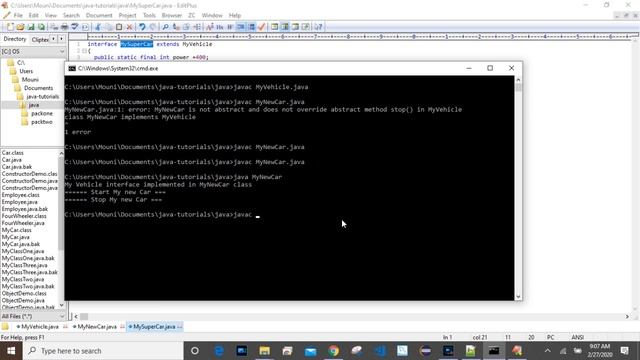Select the java-tutorials folder in tree
The height and width of the screenshot is (360, 640).
[x=42, y=97]
